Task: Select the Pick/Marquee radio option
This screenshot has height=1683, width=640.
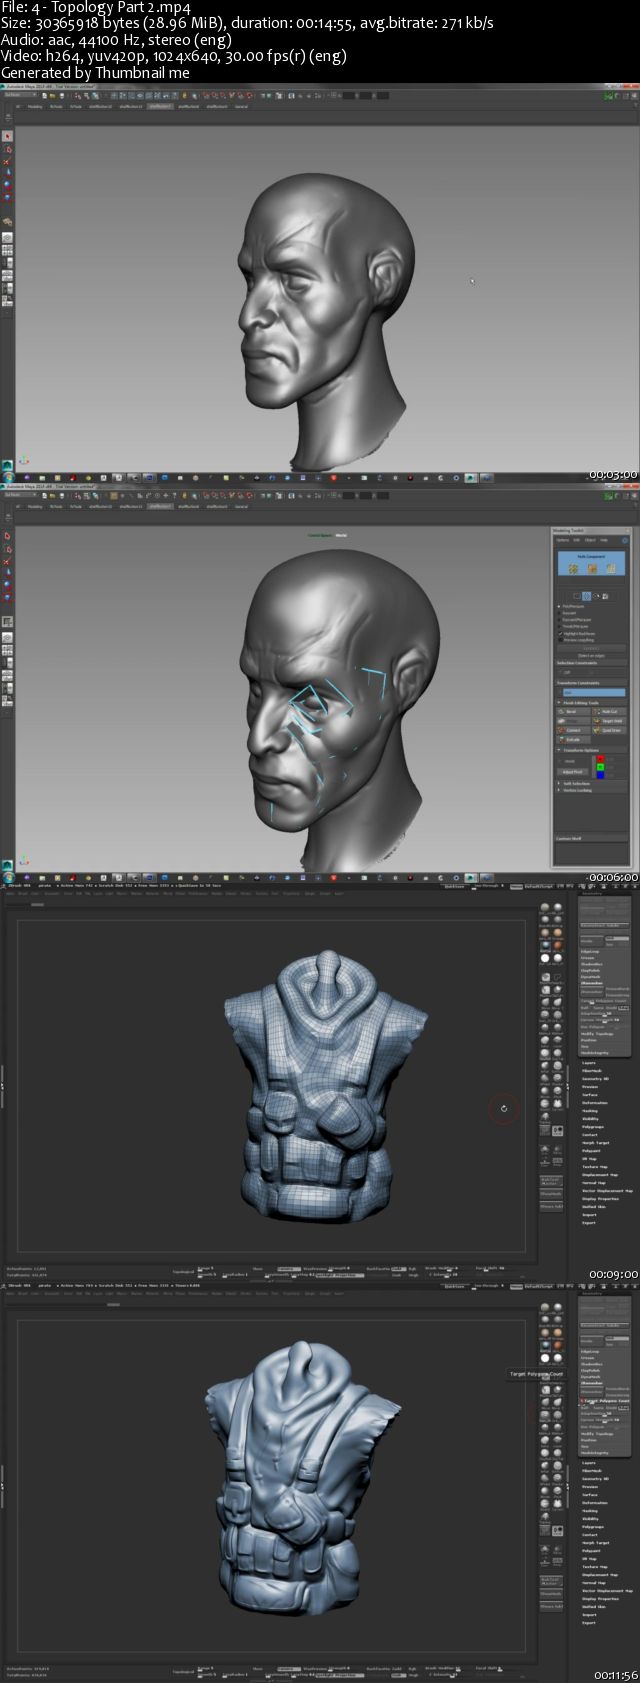Action: (571, 606)
